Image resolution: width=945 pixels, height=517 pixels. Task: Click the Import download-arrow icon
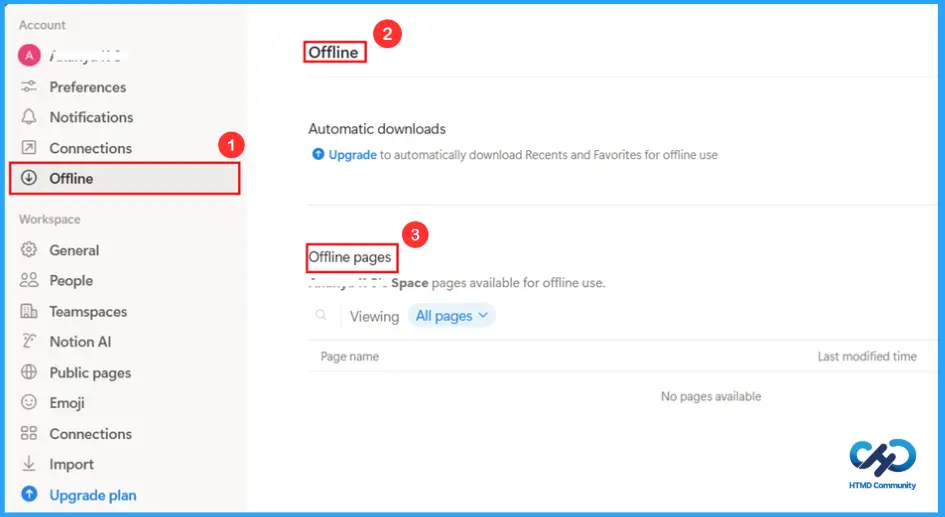[28, 463]
